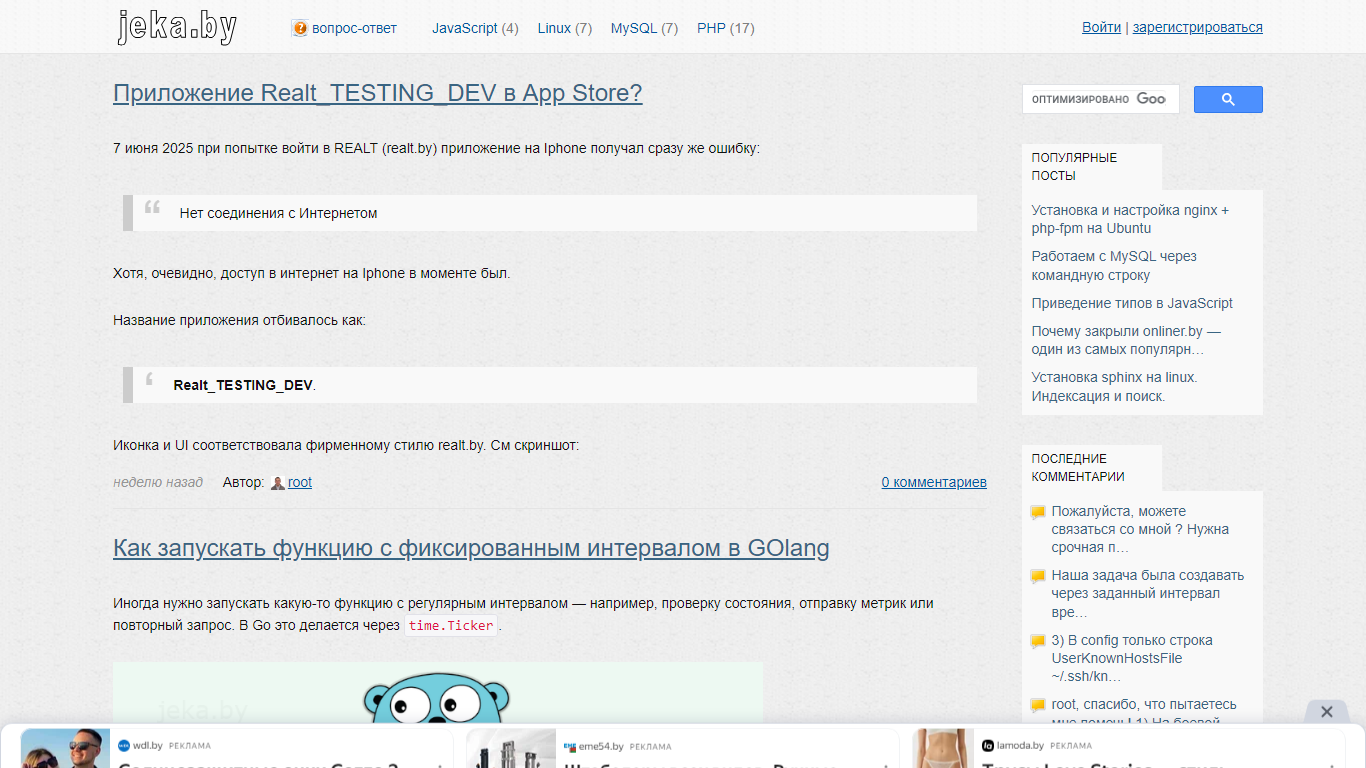The height and width of the screenshot is (768, 1366).
Task: Click the вопрос-ответ question mark icon
Action: 299,28
